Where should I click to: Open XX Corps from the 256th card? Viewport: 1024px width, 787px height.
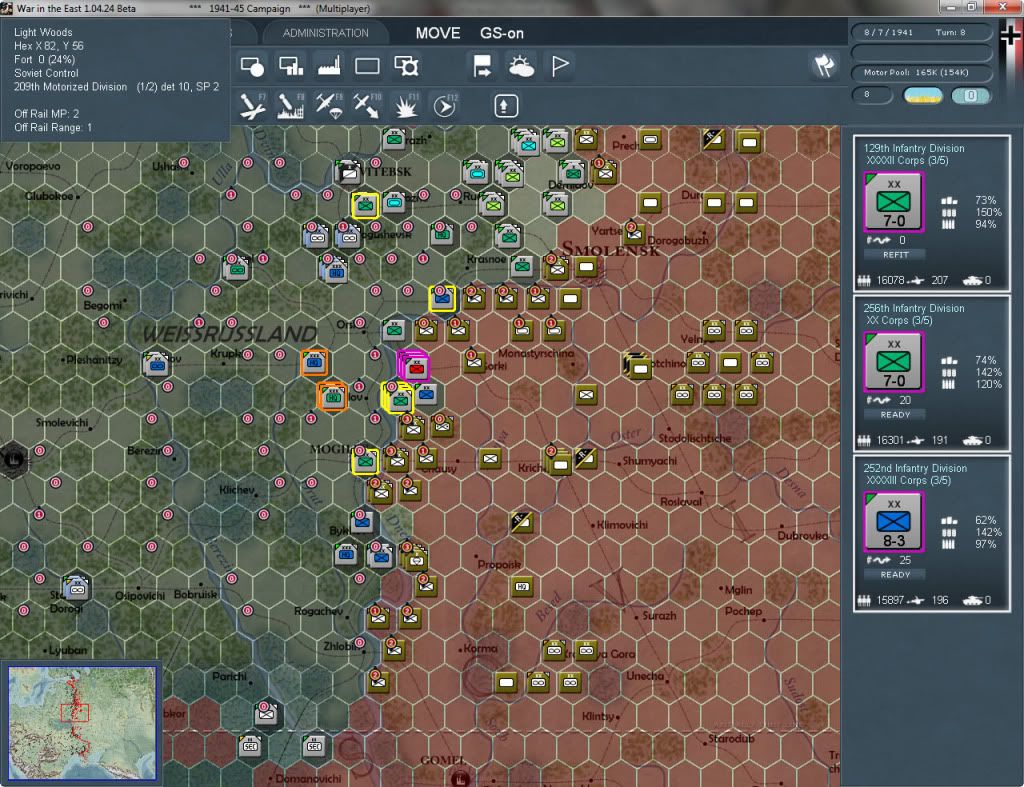pyautogui.click(x=899, y=321)
